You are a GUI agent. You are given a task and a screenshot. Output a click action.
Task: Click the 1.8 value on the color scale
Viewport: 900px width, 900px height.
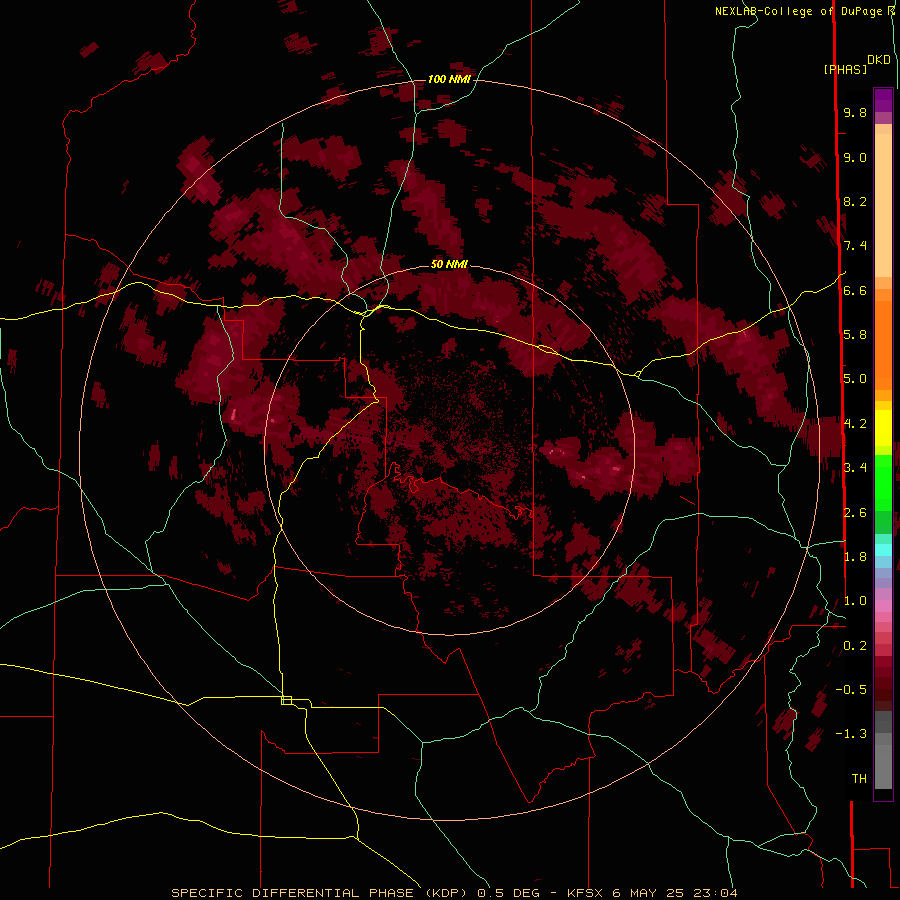click(855, 557)
